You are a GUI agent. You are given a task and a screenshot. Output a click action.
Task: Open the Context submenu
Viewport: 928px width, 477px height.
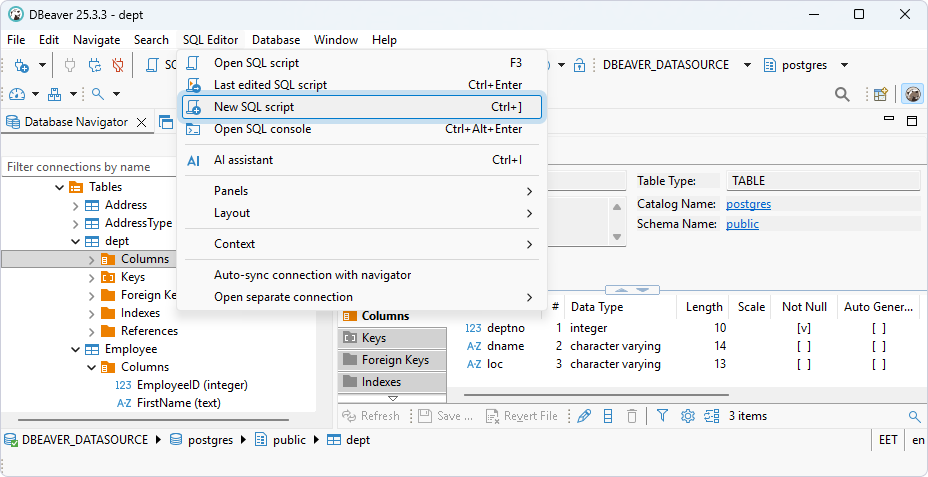(362, 244)
